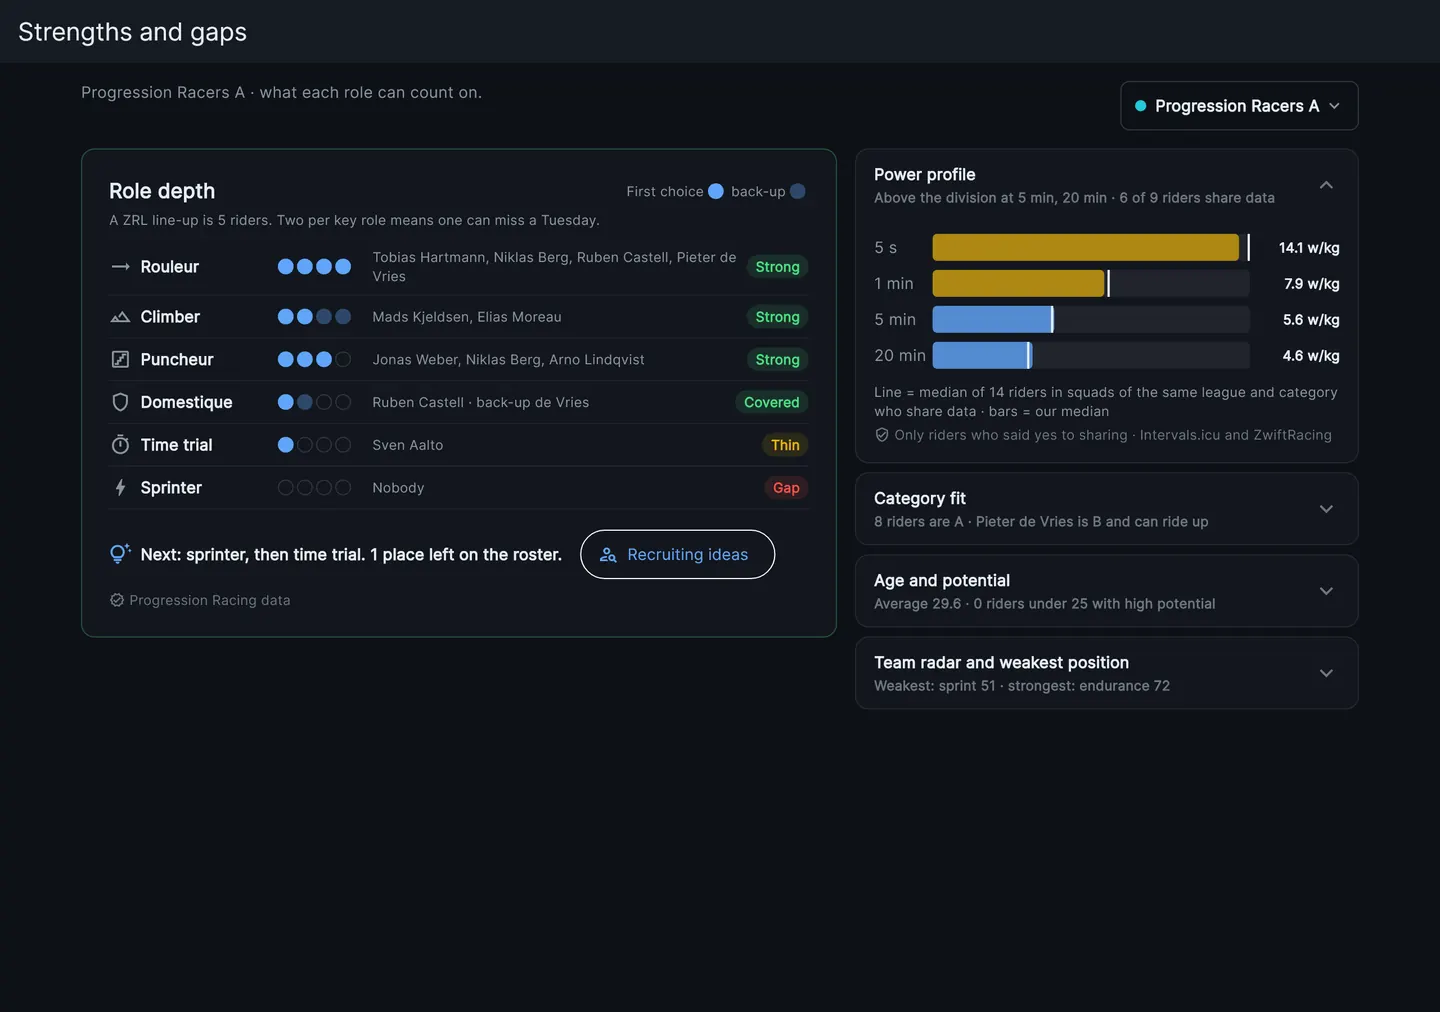Click Ruben Castell back-up de Vries text
This screenshot has height=1012, width=1440.
480,402
